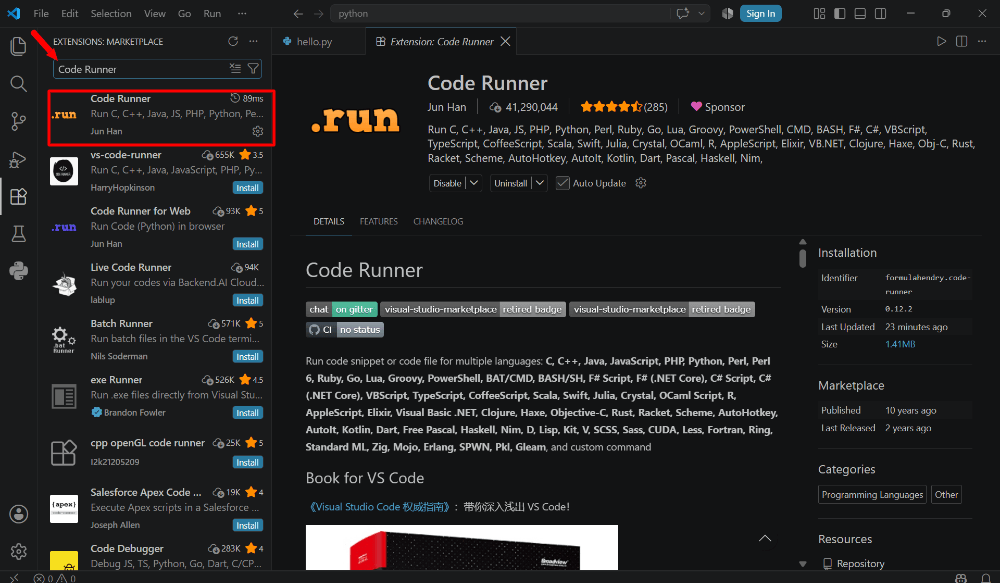The image size is (1000, 583).
Task: Open the Accounts icon in activity bar
Action: click(18, 514)
